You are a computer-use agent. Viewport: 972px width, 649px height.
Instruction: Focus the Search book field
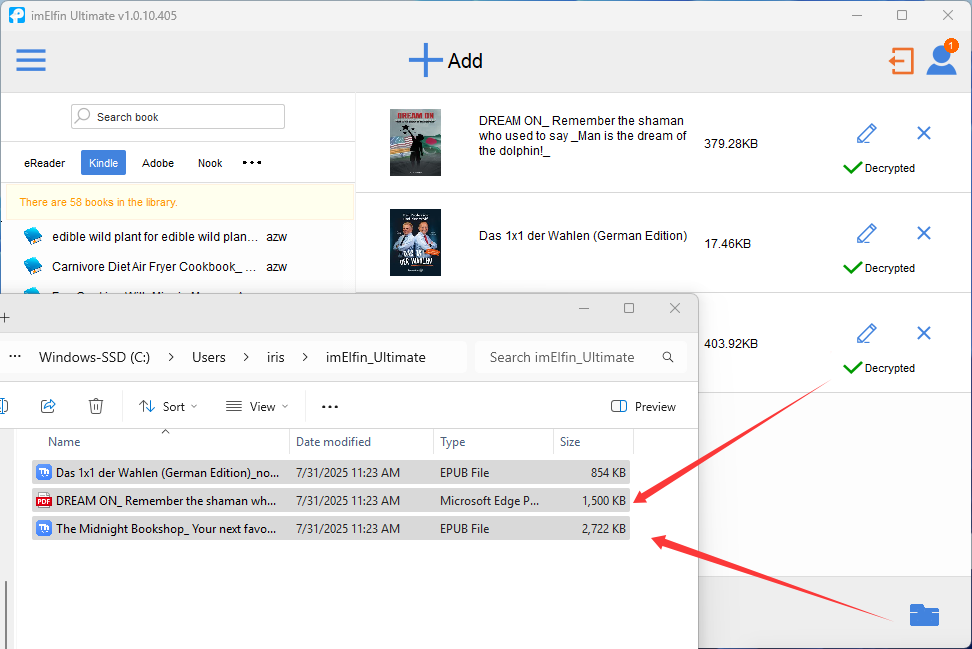coord(178,117)
